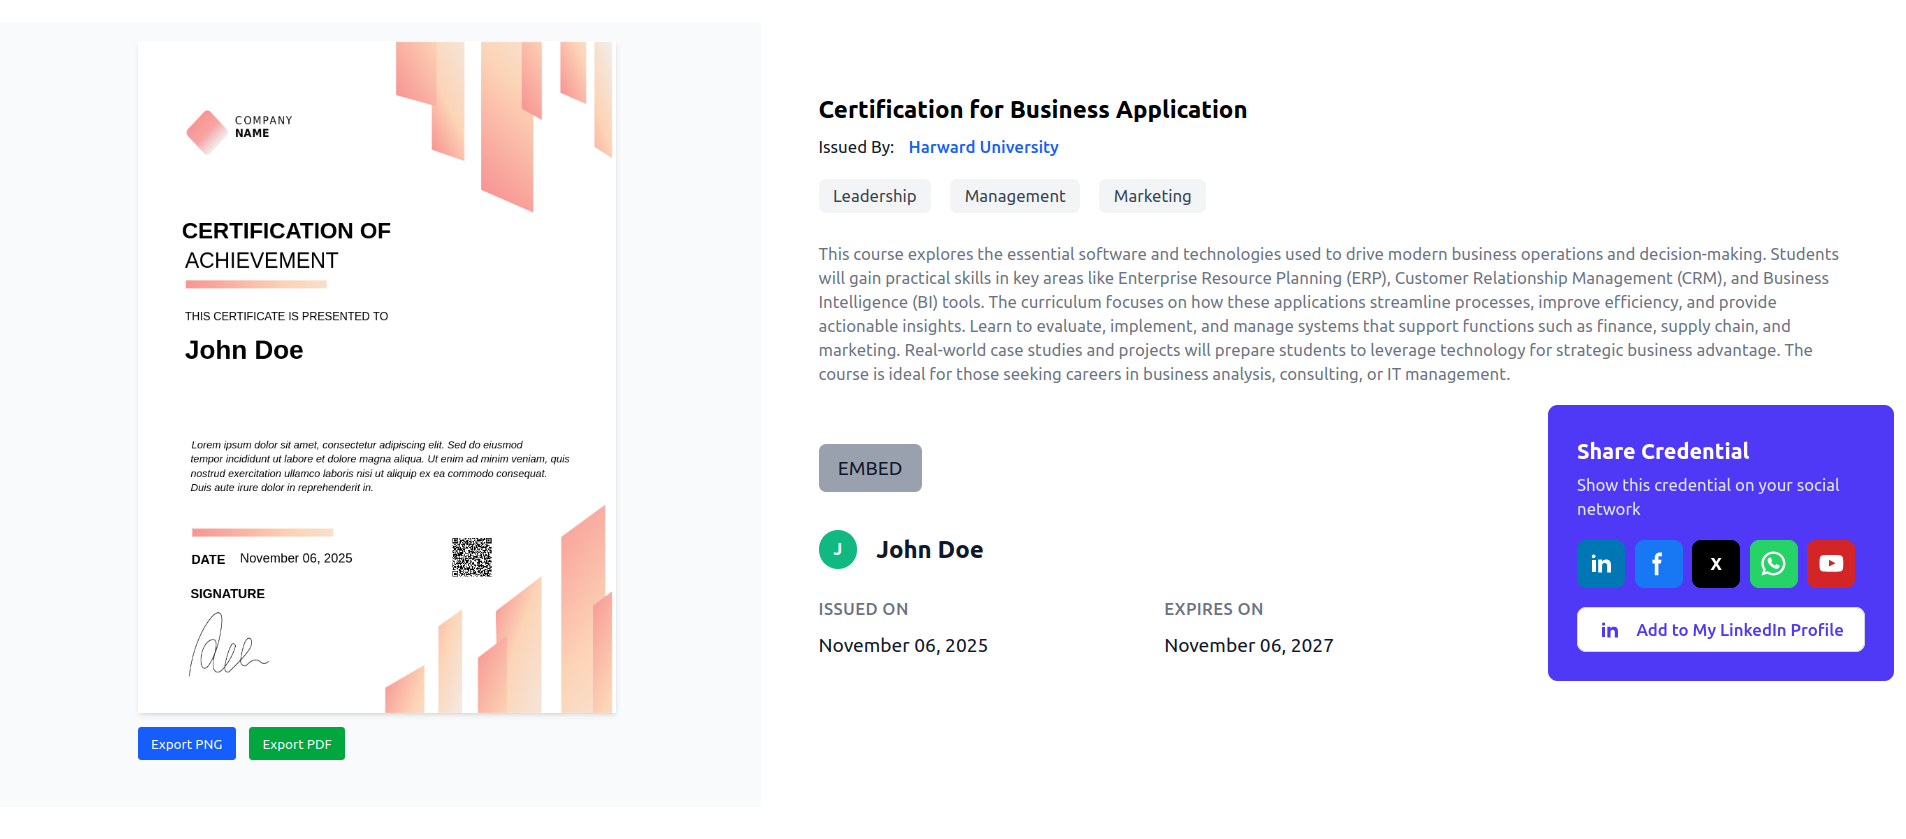Click the certificate preview thumbnail
Viewport: 1906px width, 839px height.
click(377, 377)
